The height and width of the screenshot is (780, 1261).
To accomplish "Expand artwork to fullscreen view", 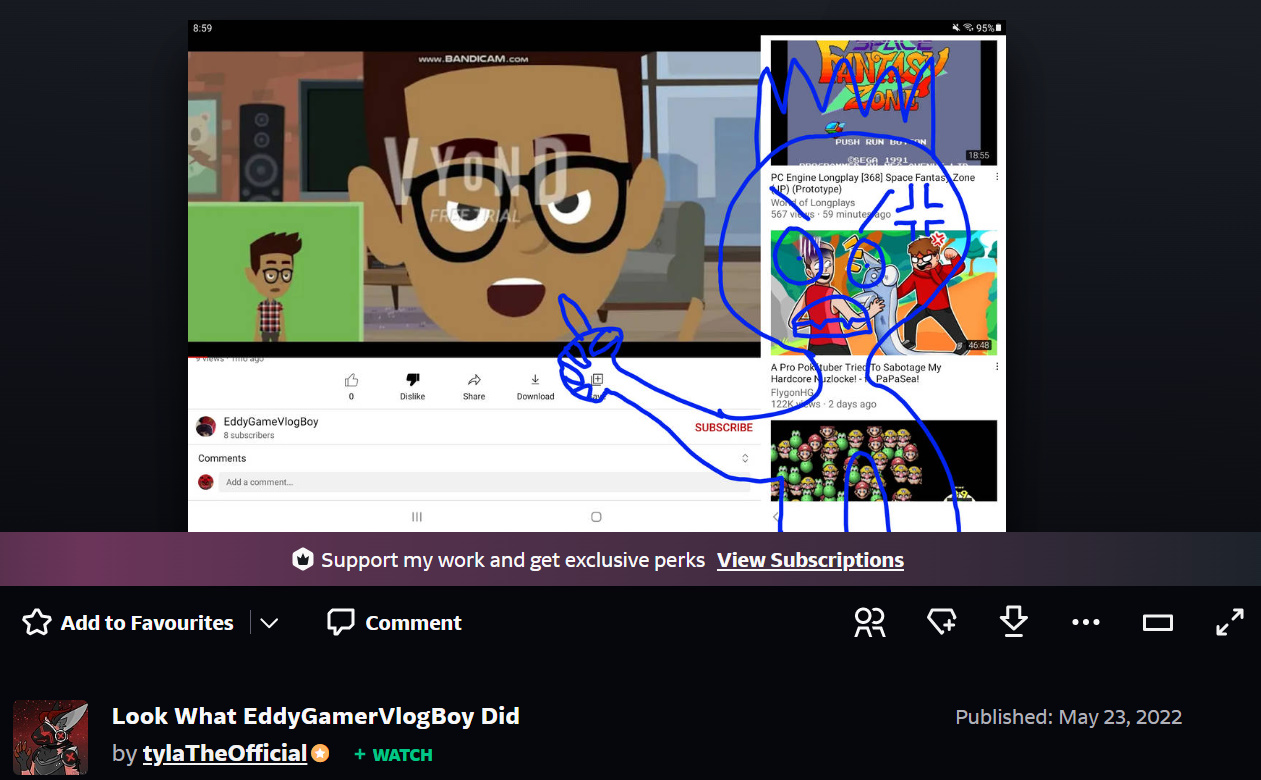I will click(1229, 622).
